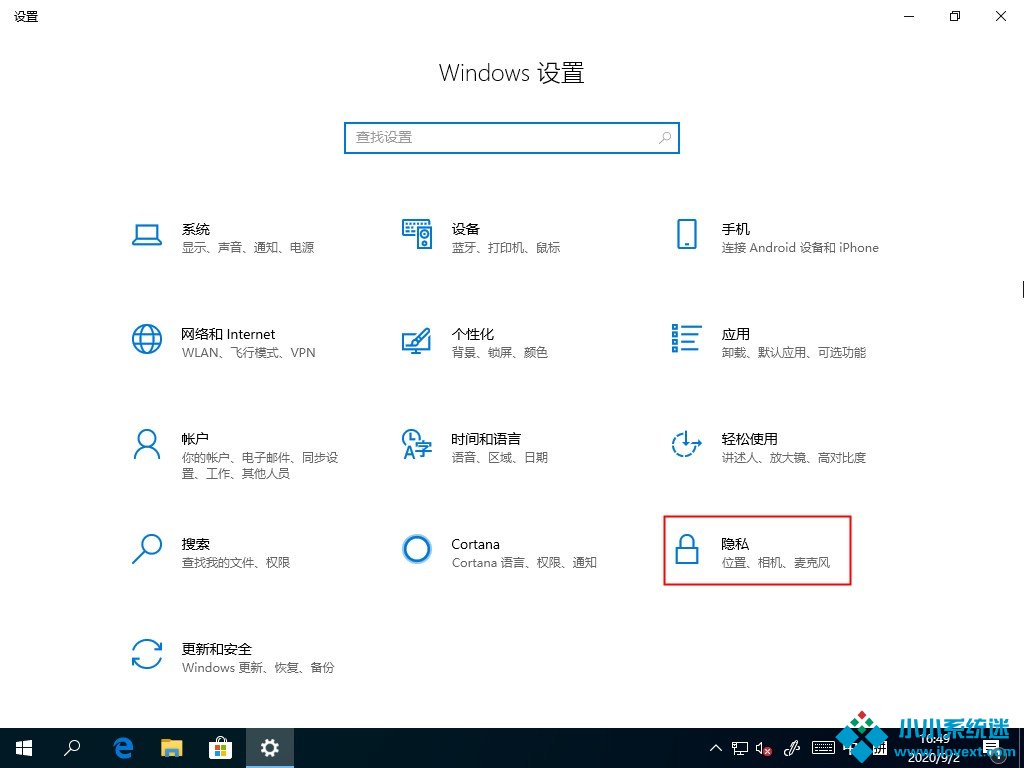The image size is (1024, 768).
Task: Open 手机 settings title
Action: [x=735, y=229]
